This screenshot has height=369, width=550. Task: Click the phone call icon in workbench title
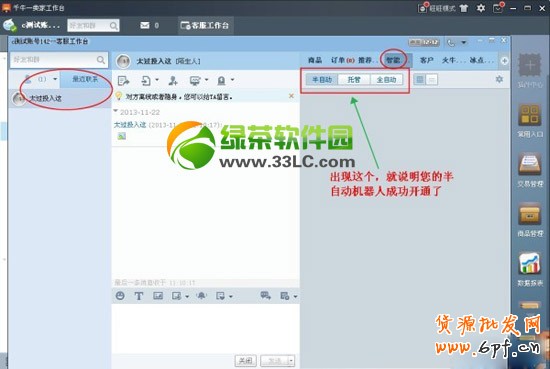point(451,42)
